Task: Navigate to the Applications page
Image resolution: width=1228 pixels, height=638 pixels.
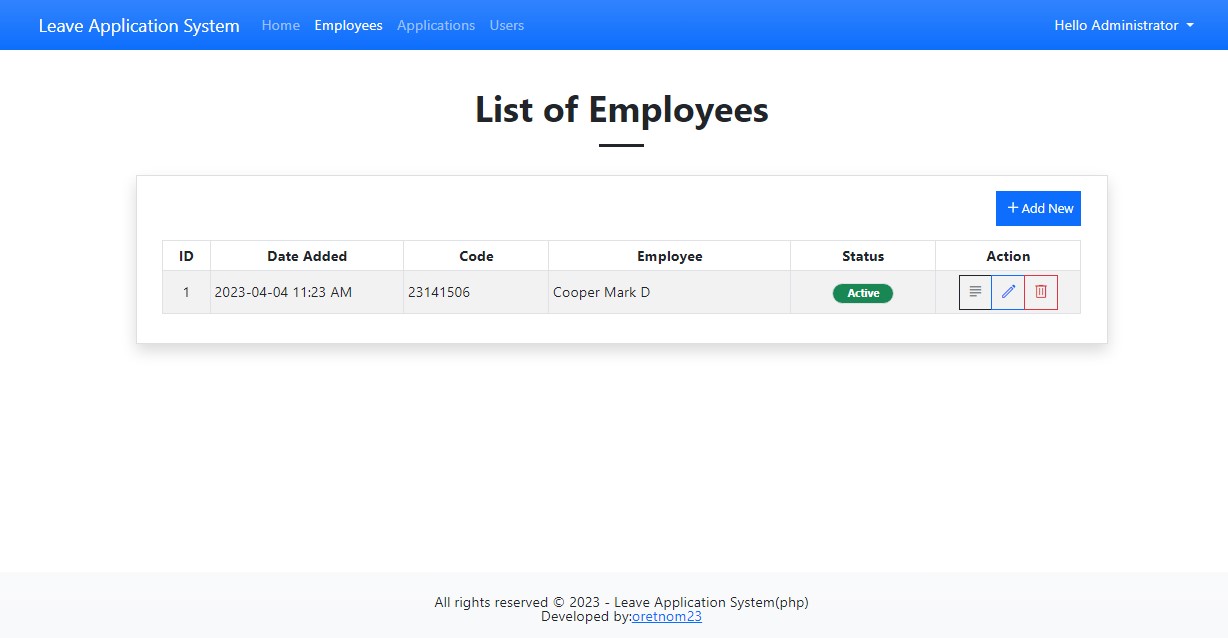Action: [x=436, y=25]
